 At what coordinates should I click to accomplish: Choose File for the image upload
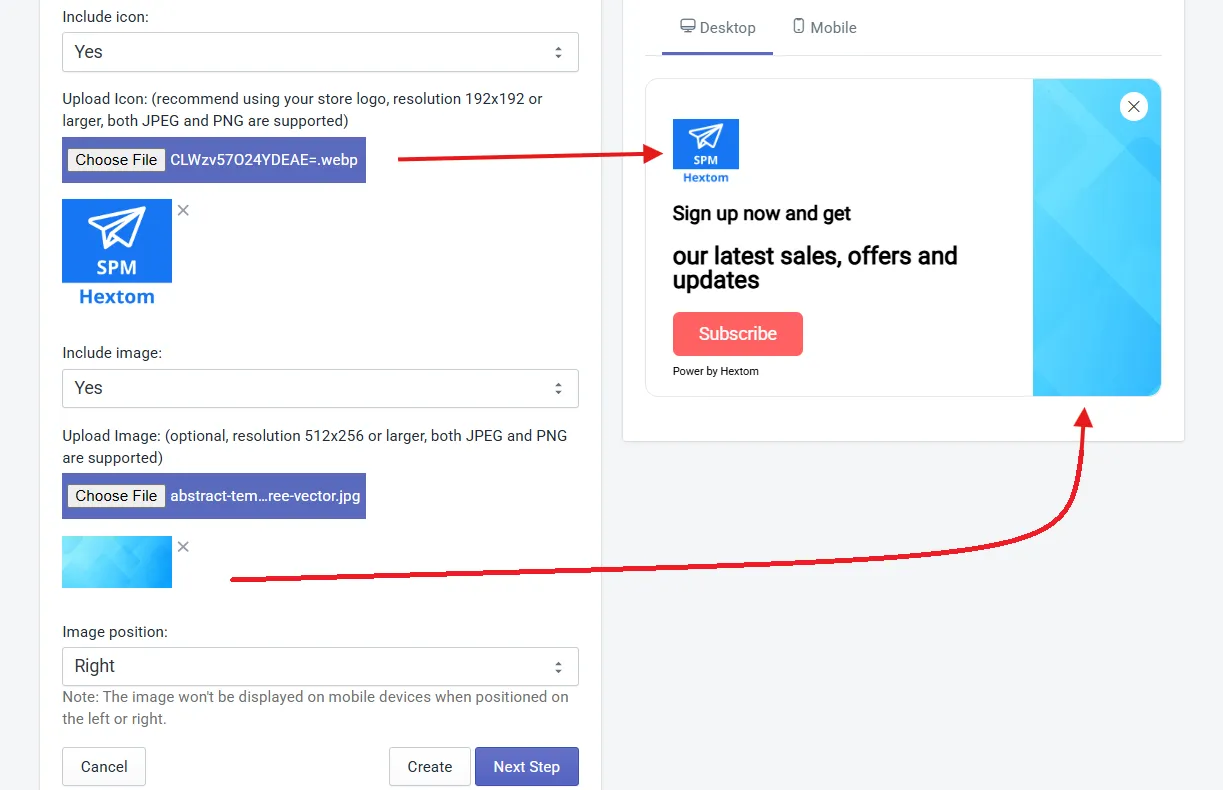[116, 496]
